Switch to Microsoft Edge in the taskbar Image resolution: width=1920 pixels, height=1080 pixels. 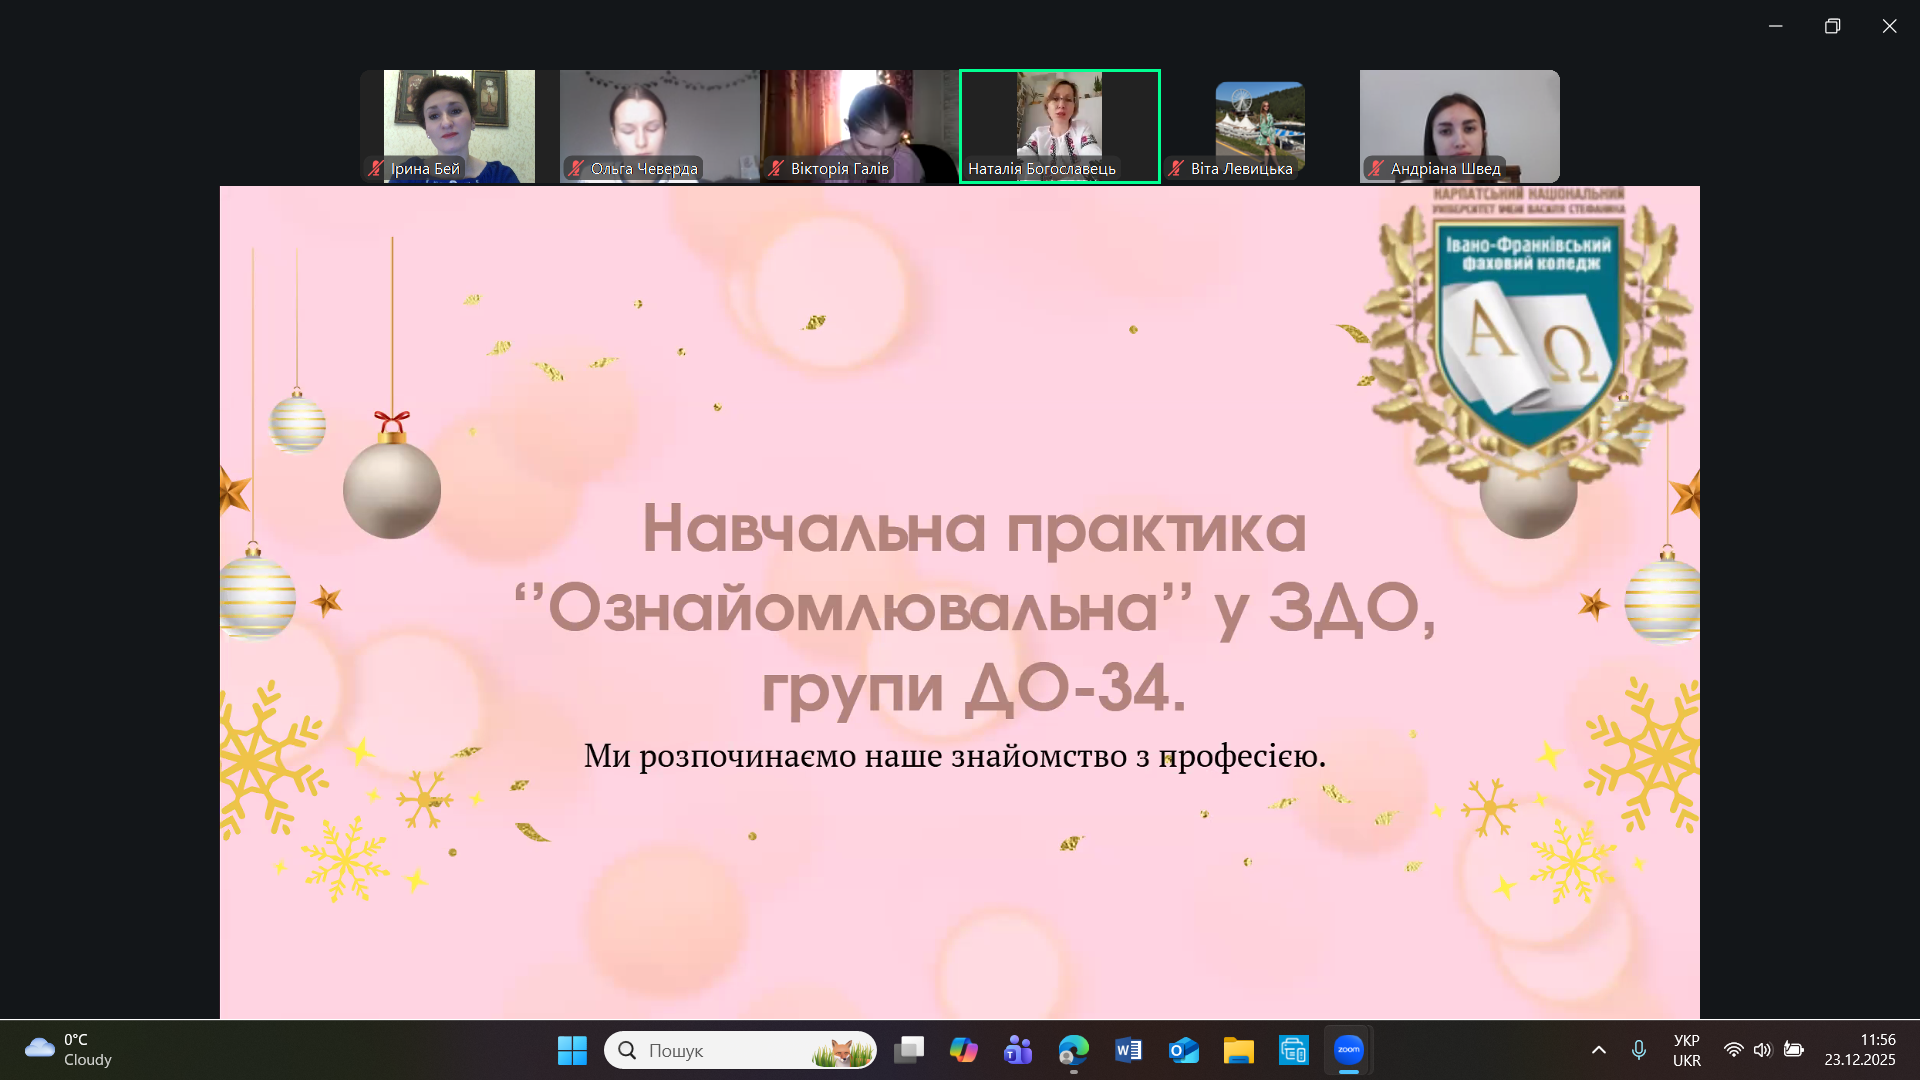[1073, 1050]
